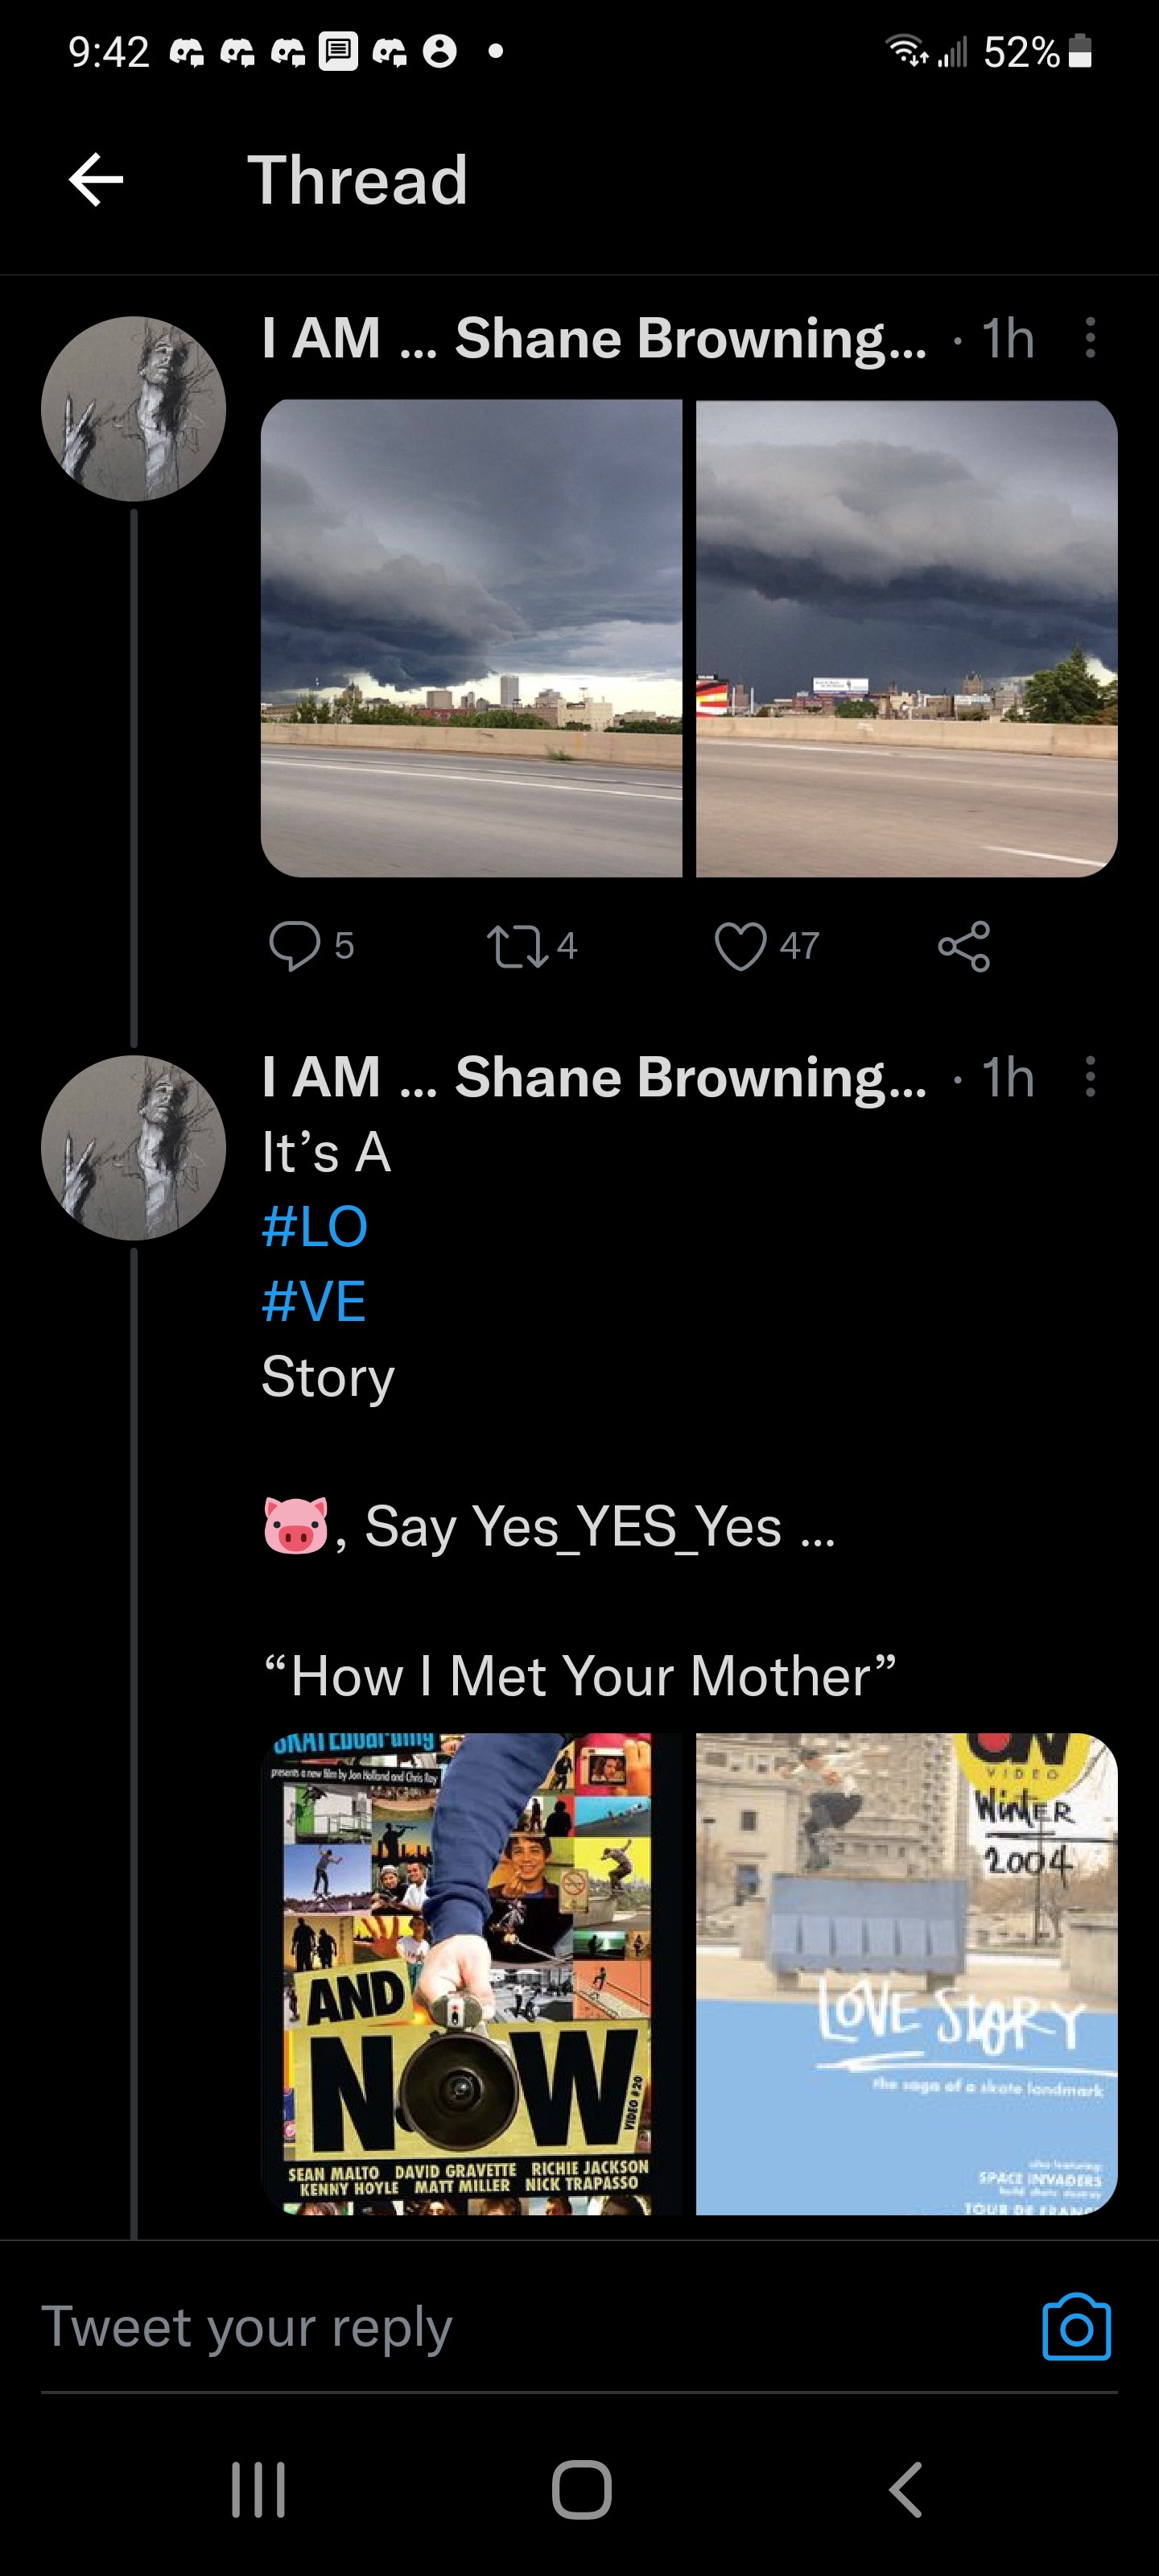The width and height of the screenshot is (1159, 2576).
Task: View the right storm clouds photo
Action: tap(906, 638)
